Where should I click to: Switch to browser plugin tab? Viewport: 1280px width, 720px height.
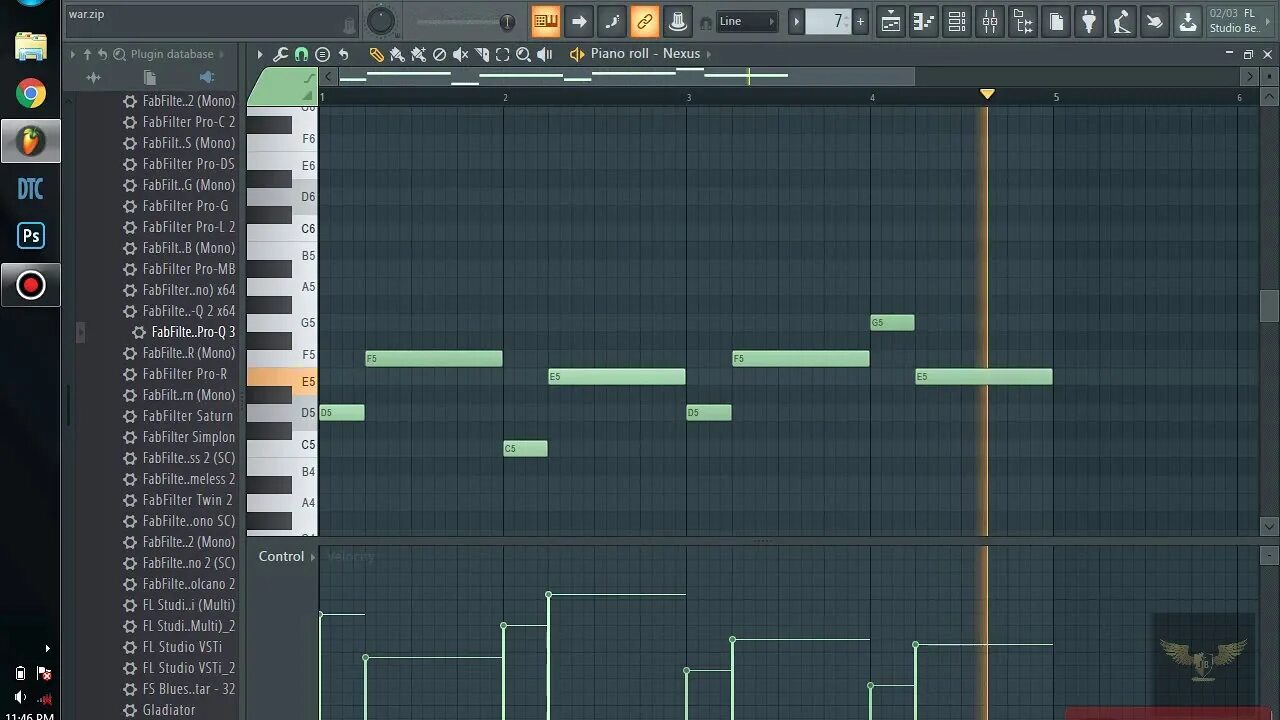click(x=207, y=77)
